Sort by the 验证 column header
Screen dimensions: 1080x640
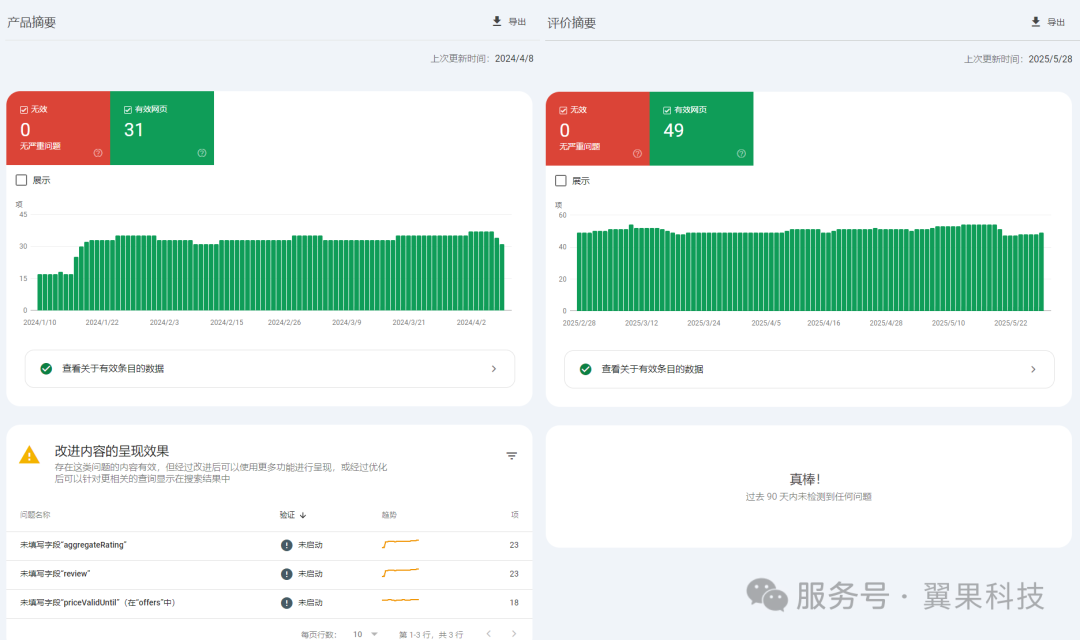pyautogui.click(x=292, y=514)
